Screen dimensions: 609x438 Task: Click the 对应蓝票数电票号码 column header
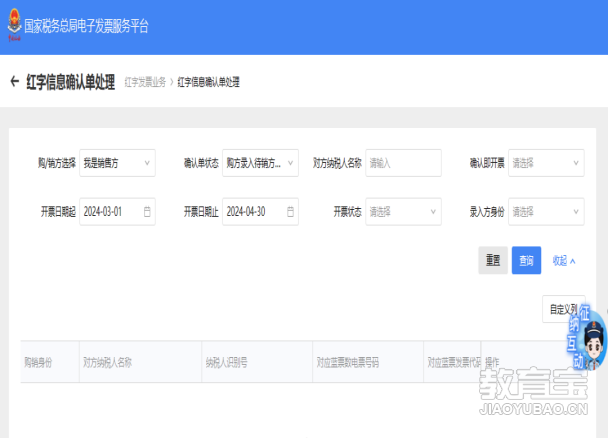(x=368, y=362)
